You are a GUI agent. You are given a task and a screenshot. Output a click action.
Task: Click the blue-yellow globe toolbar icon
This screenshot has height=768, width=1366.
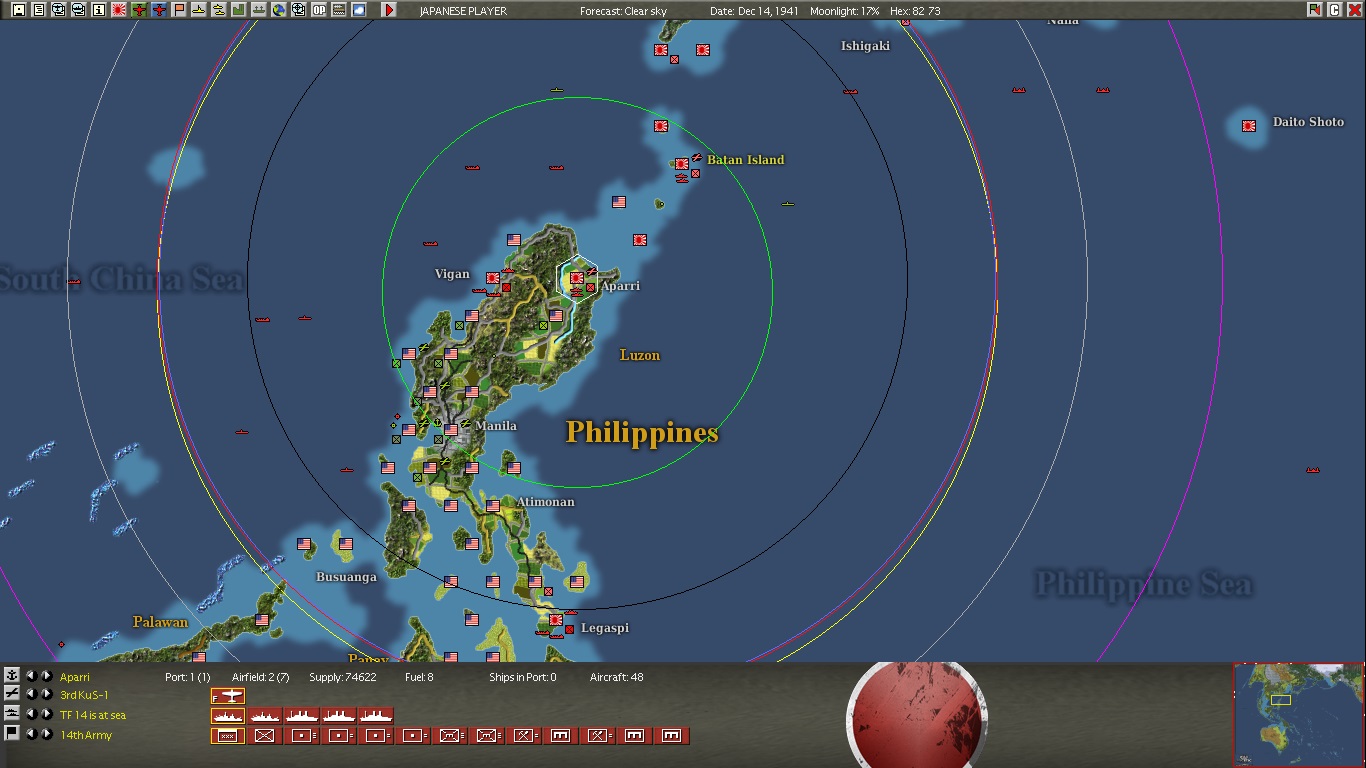(278, 10)
